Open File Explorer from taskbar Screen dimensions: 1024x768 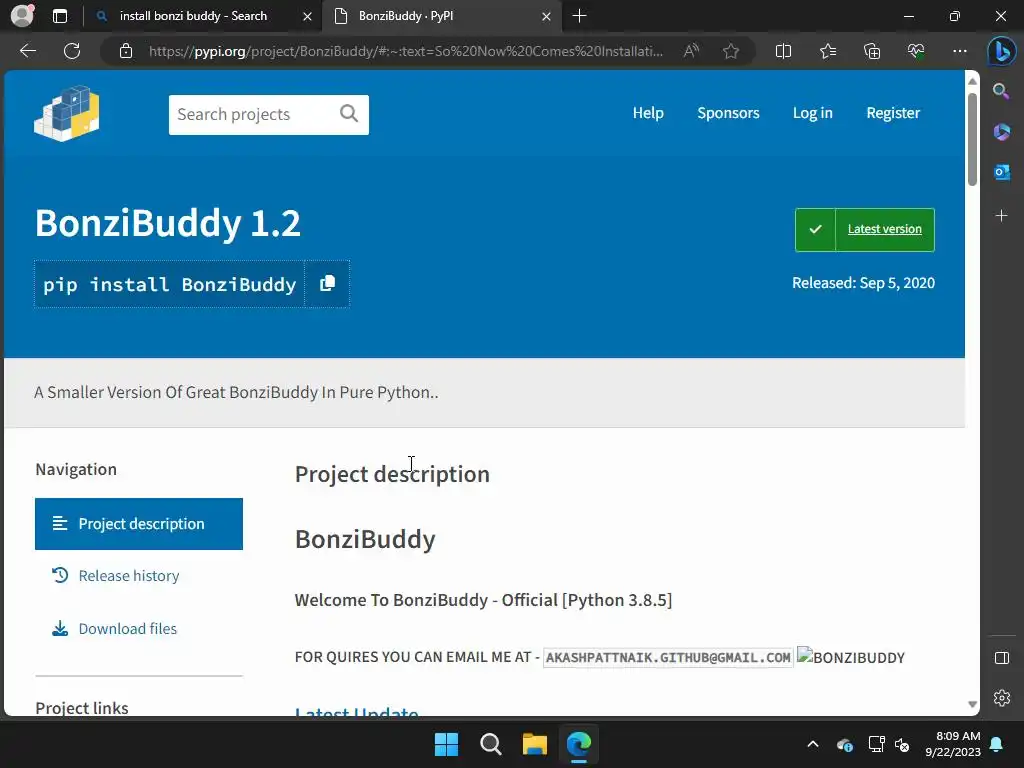[x=534, y=744]
